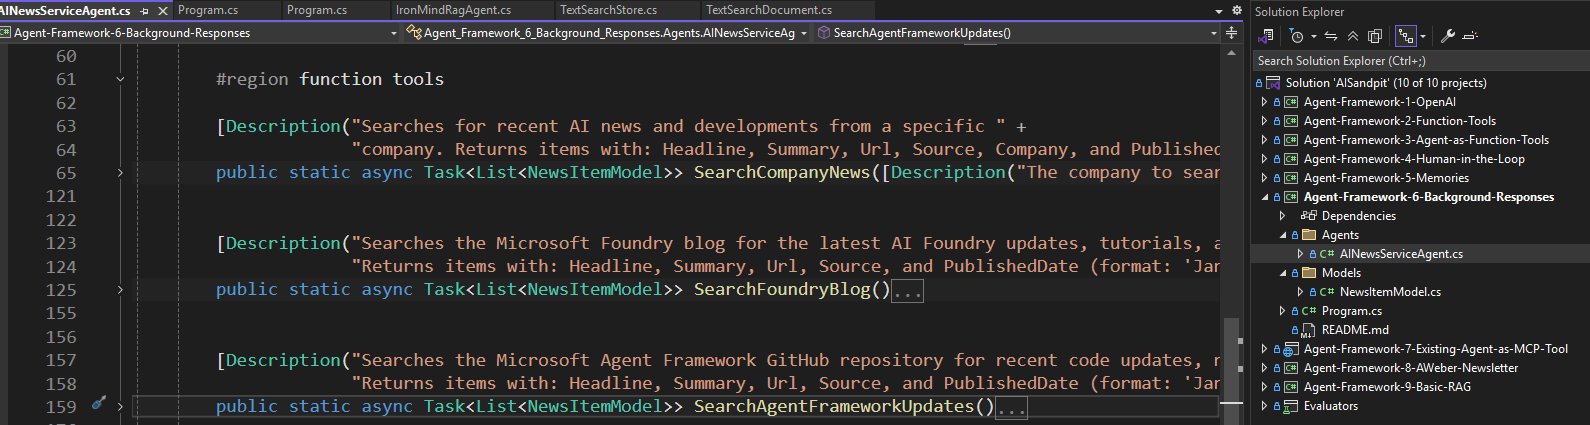Click Switch Views icon in Solution Explorer
This screenshot has width=1590, height=425.
[x=1267, y=36]
